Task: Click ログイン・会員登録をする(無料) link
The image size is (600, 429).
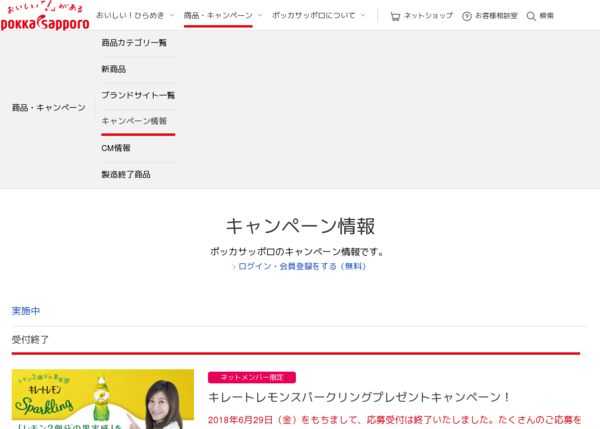Action: 302,266
